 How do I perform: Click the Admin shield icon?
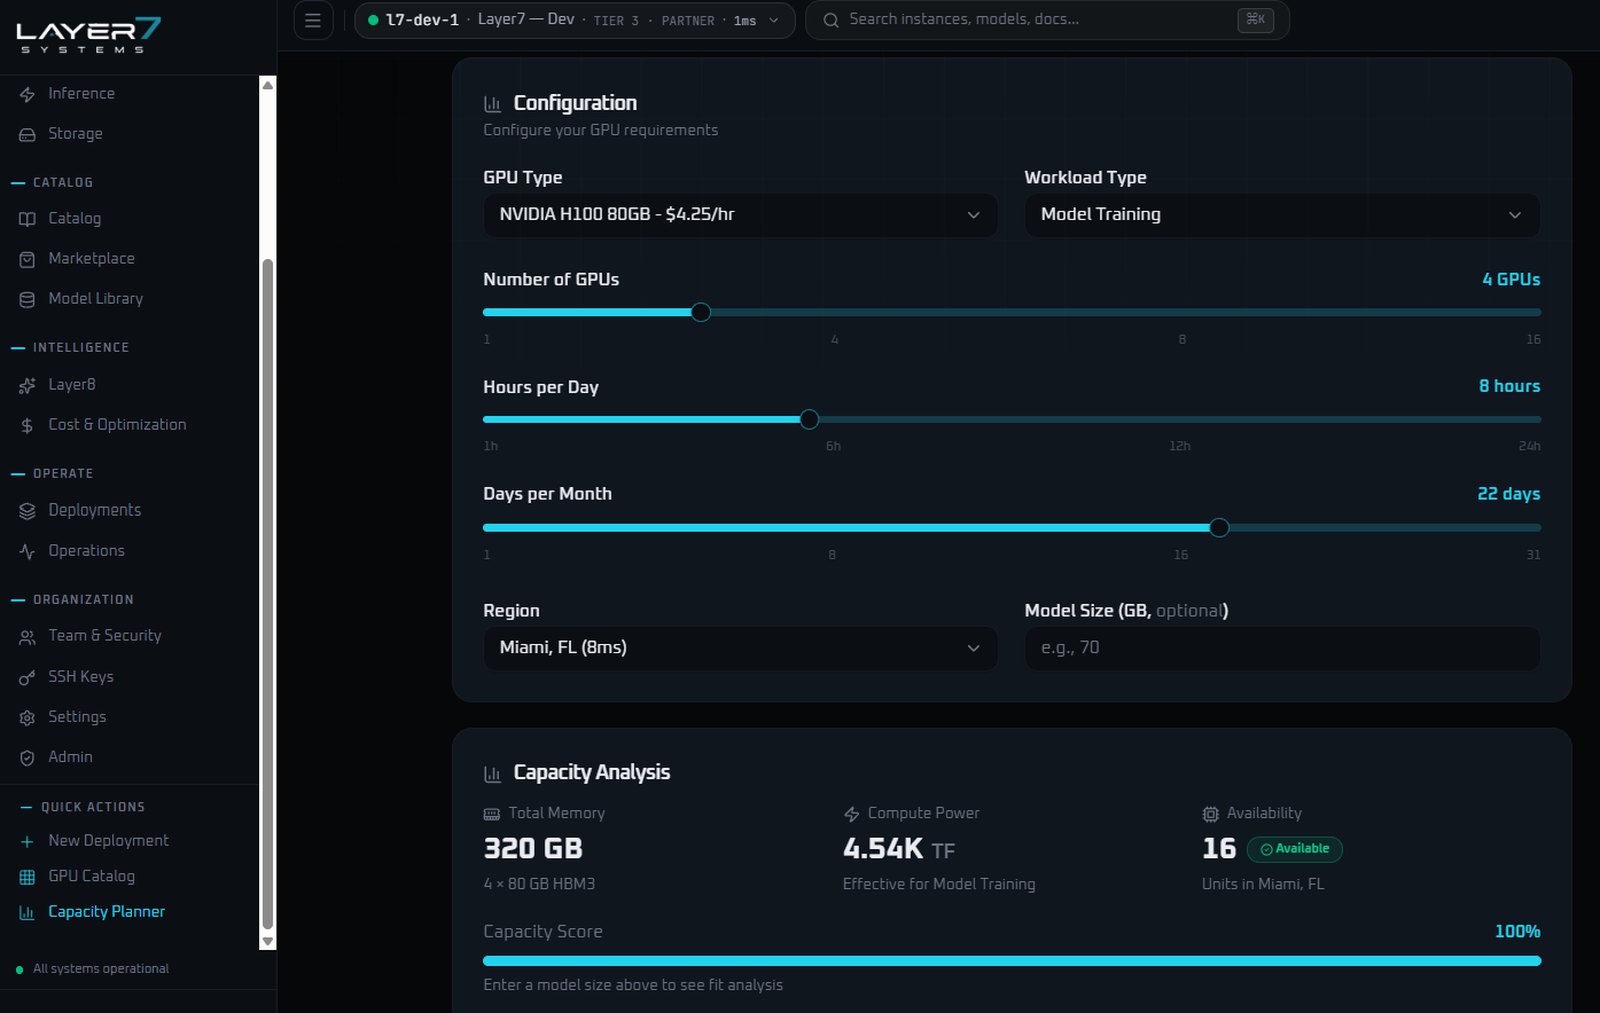[27, 758]
